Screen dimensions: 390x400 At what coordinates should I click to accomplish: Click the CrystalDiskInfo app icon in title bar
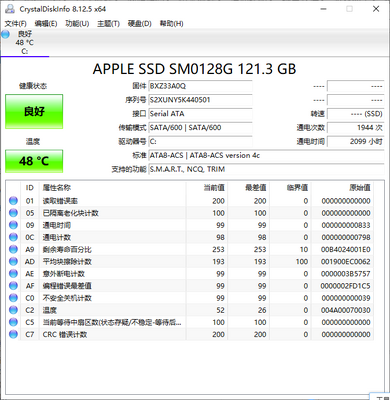(x=10, y=9)
